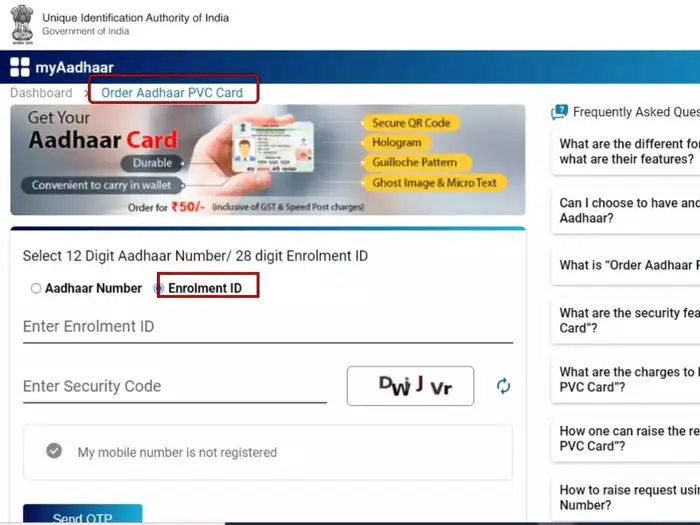This screenshot has height=525, width=700.
Task: Expand FAQ about security features of the card
Action: (x=625, y=321)
